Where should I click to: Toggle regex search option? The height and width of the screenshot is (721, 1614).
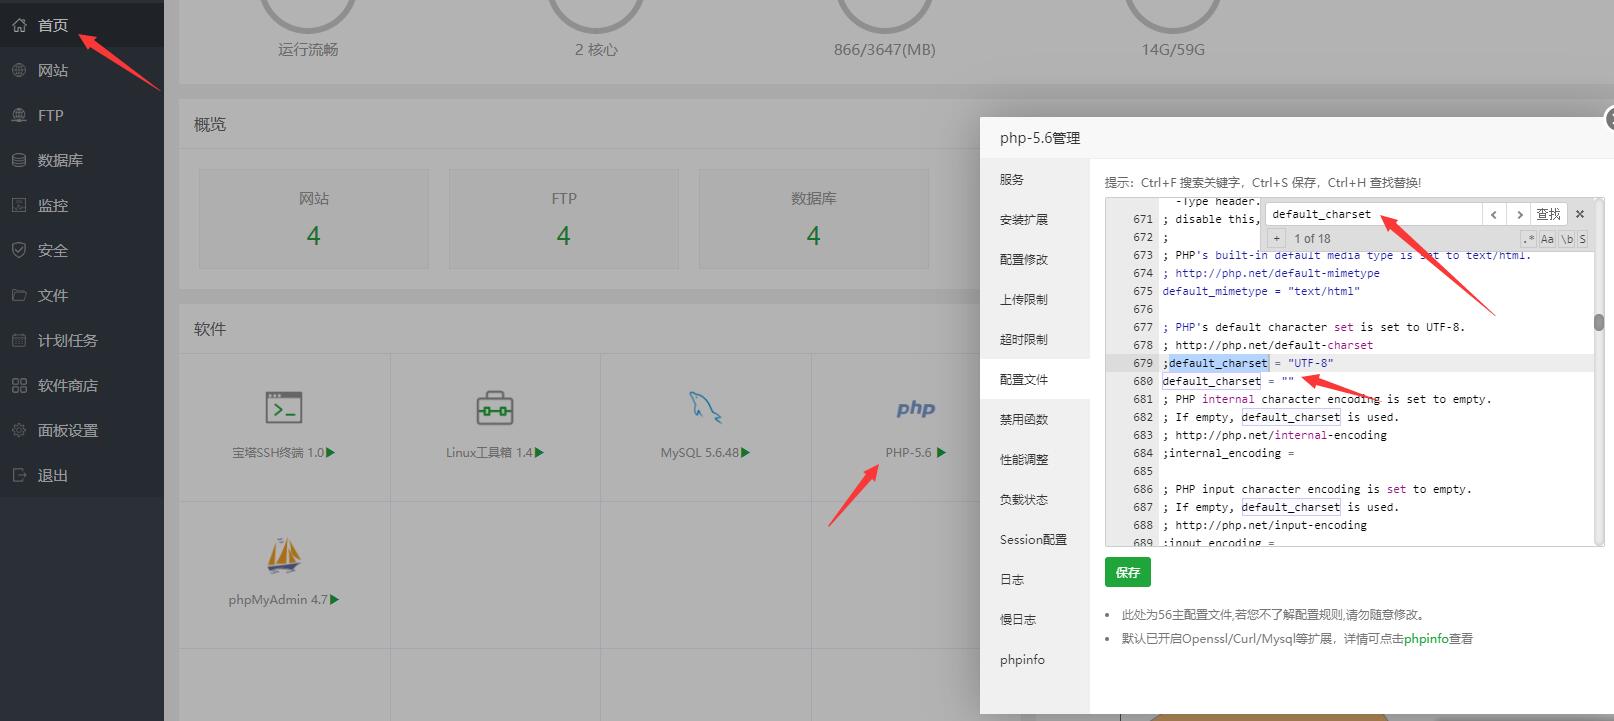pyautogui.click(x=1529, y=239)
